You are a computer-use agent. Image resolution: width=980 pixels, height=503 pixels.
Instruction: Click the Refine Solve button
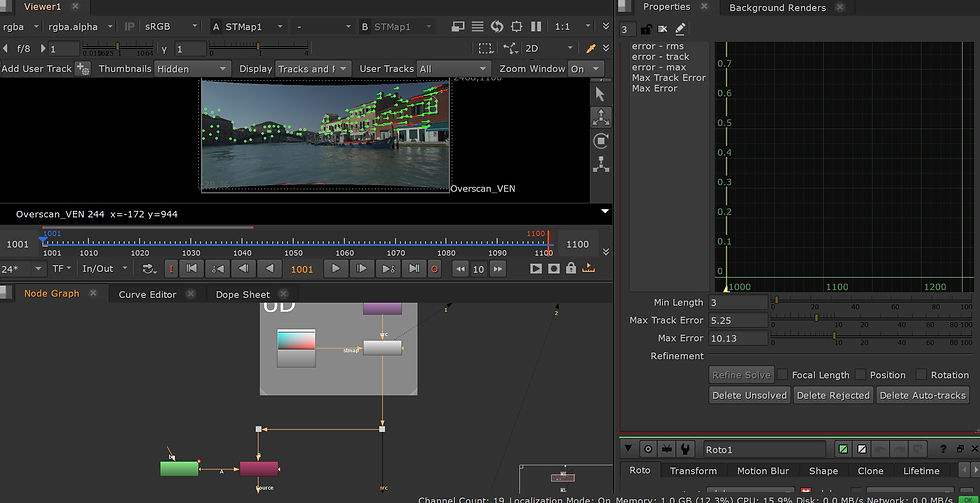point(741,375)
